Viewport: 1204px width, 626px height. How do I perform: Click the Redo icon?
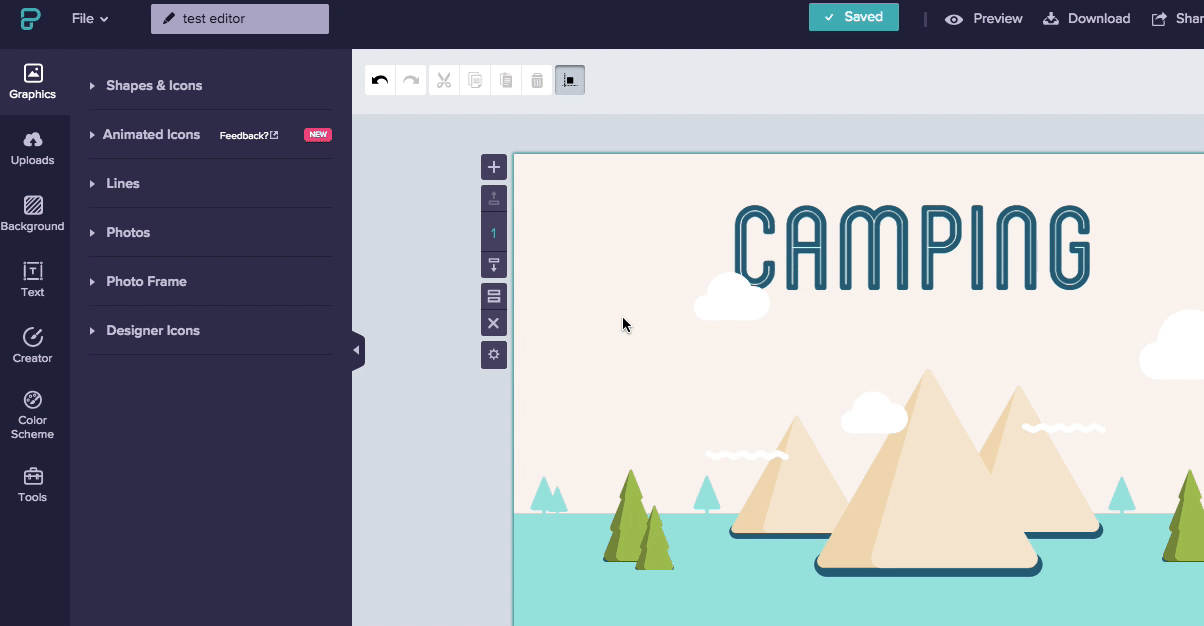click(x=411, y=80)
